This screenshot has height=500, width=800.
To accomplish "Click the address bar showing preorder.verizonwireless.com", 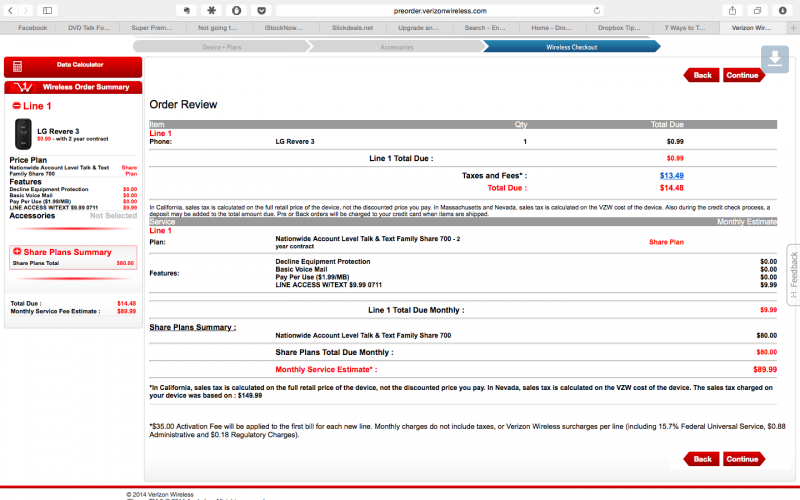I will pyautogui.click(x=440, y=10).
